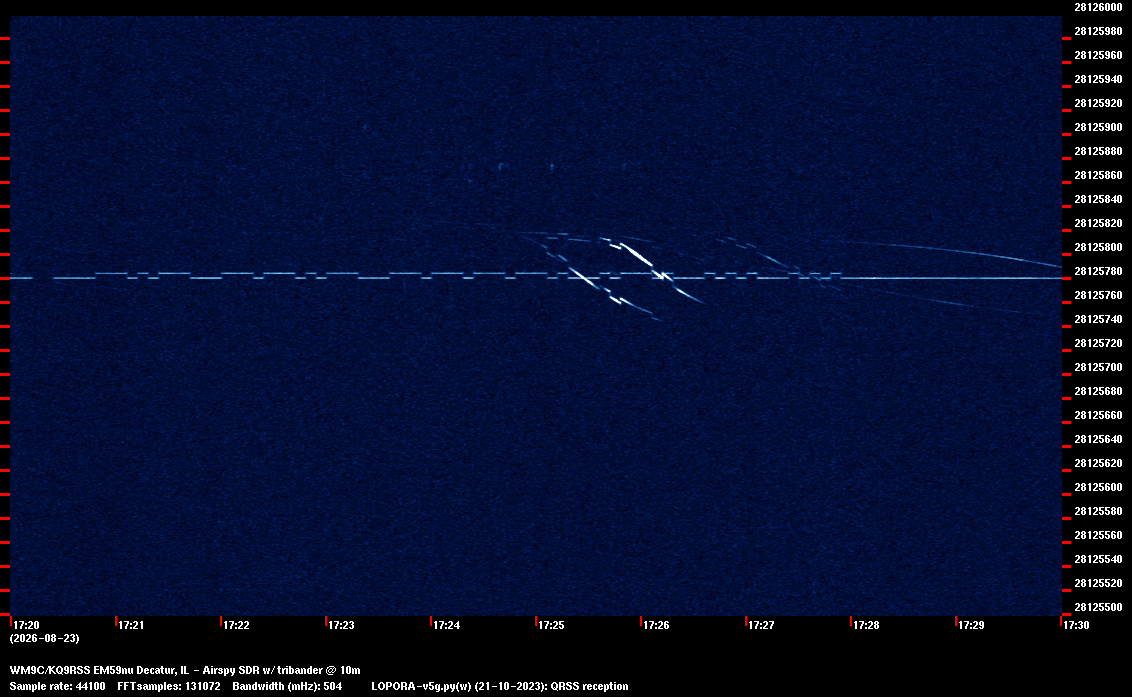Click the Sample rate: 44100 text
The width and height of the screenshot is (1132, 697).
click(57, 686)
